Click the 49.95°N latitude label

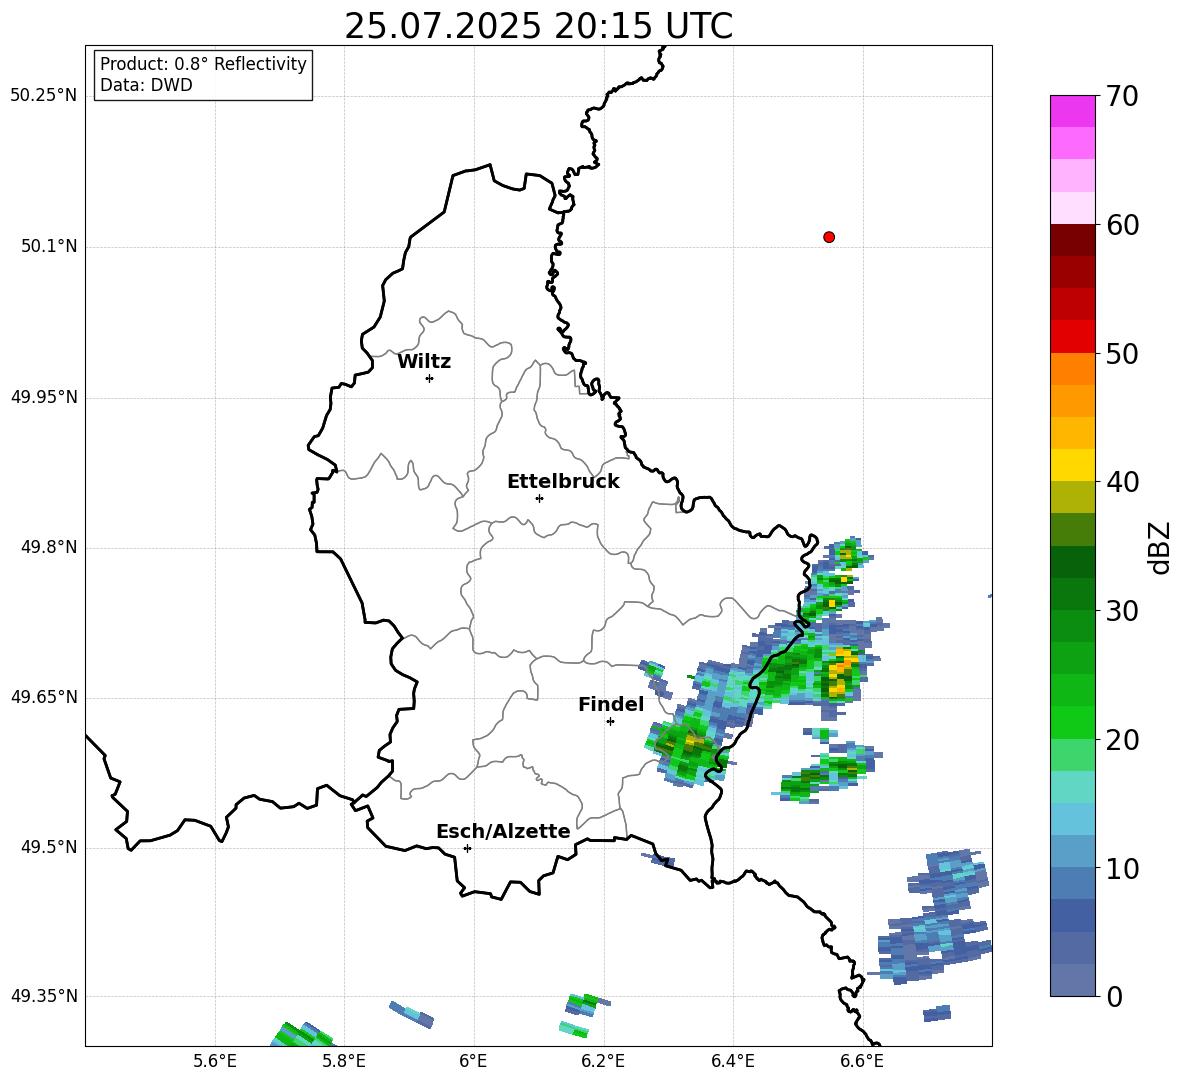pos(44,397)
